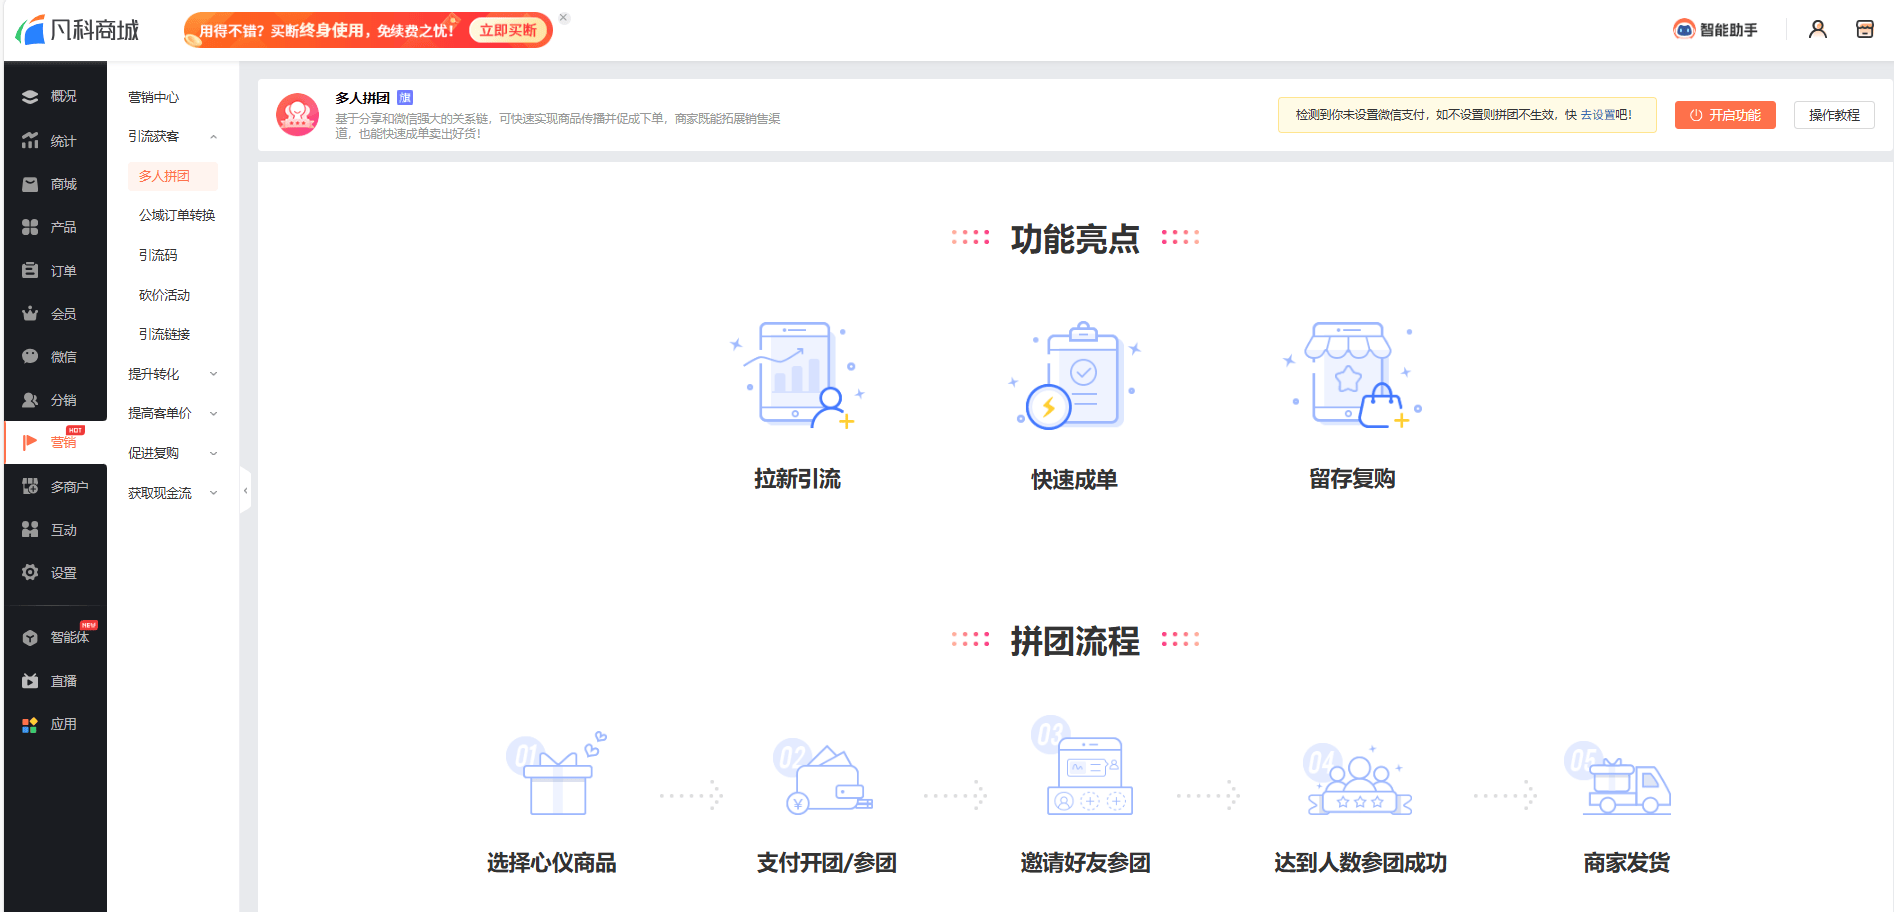Dismiss the promotional banner
This screenshot has height=912, width=1894.
pos(564,18)
